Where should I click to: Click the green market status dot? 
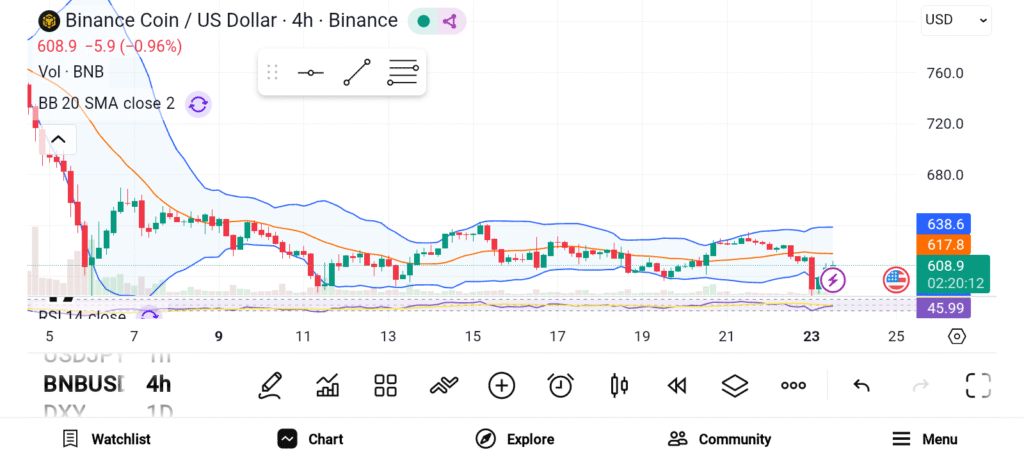[x=424, y=21]
